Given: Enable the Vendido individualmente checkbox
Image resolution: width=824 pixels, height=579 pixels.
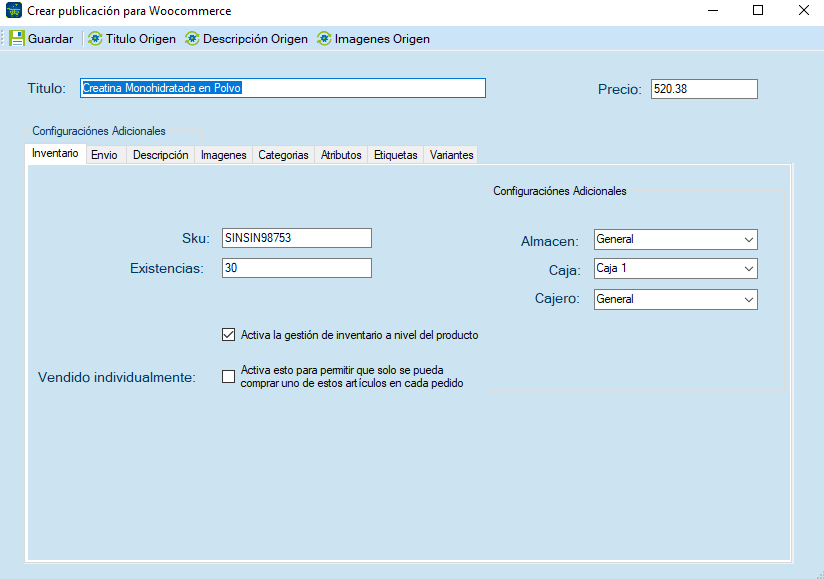Looking at the screenshot, I should pos(228,377).
